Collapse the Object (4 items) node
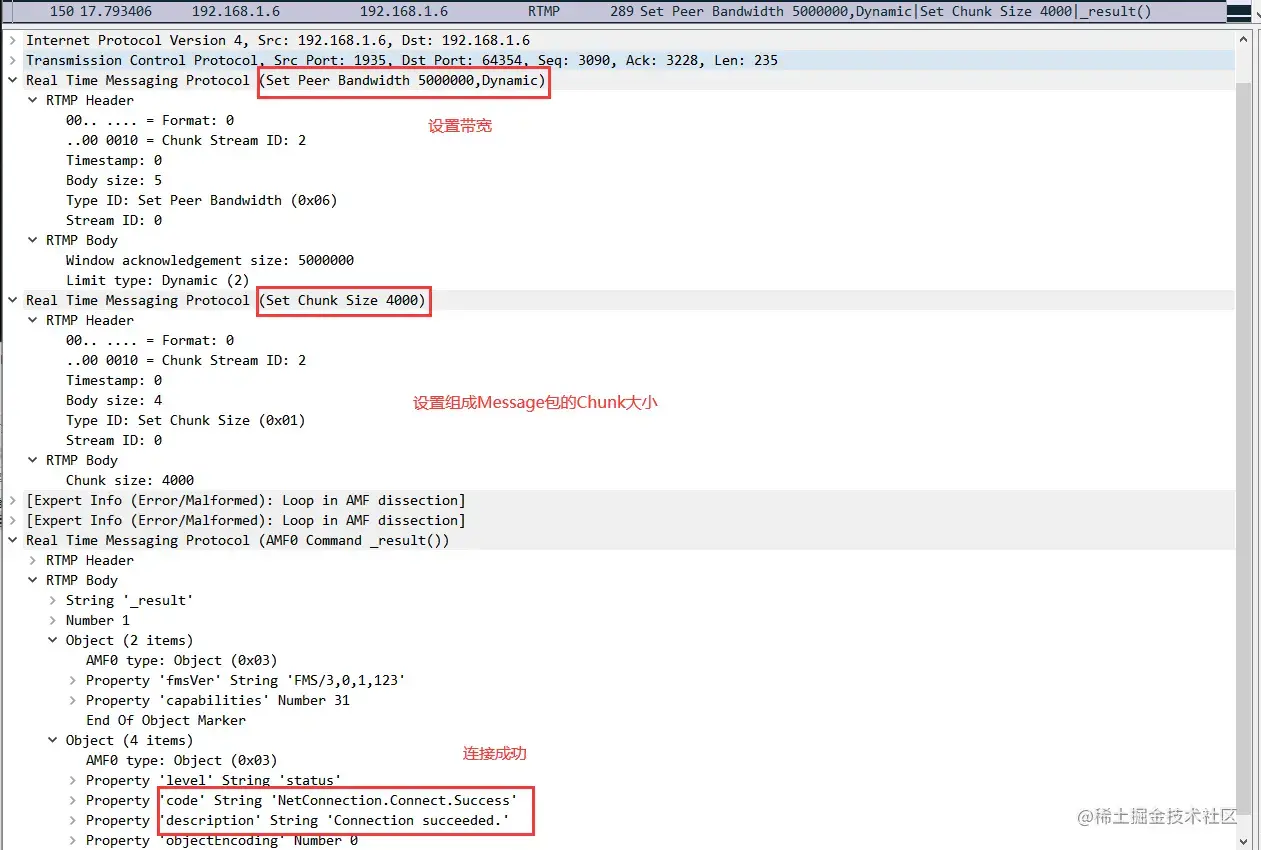This screenshot has width=1261, height=850. click(53, 740)
